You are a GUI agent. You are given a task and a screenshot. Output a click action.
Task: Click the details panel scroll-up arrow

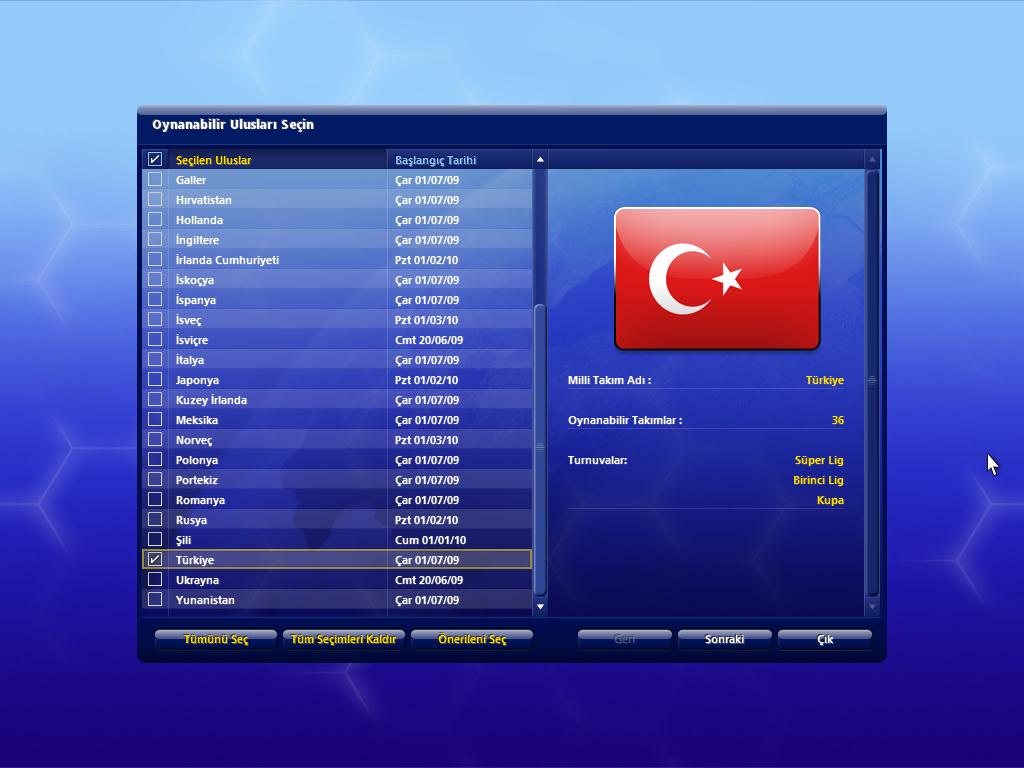(872, 159)
